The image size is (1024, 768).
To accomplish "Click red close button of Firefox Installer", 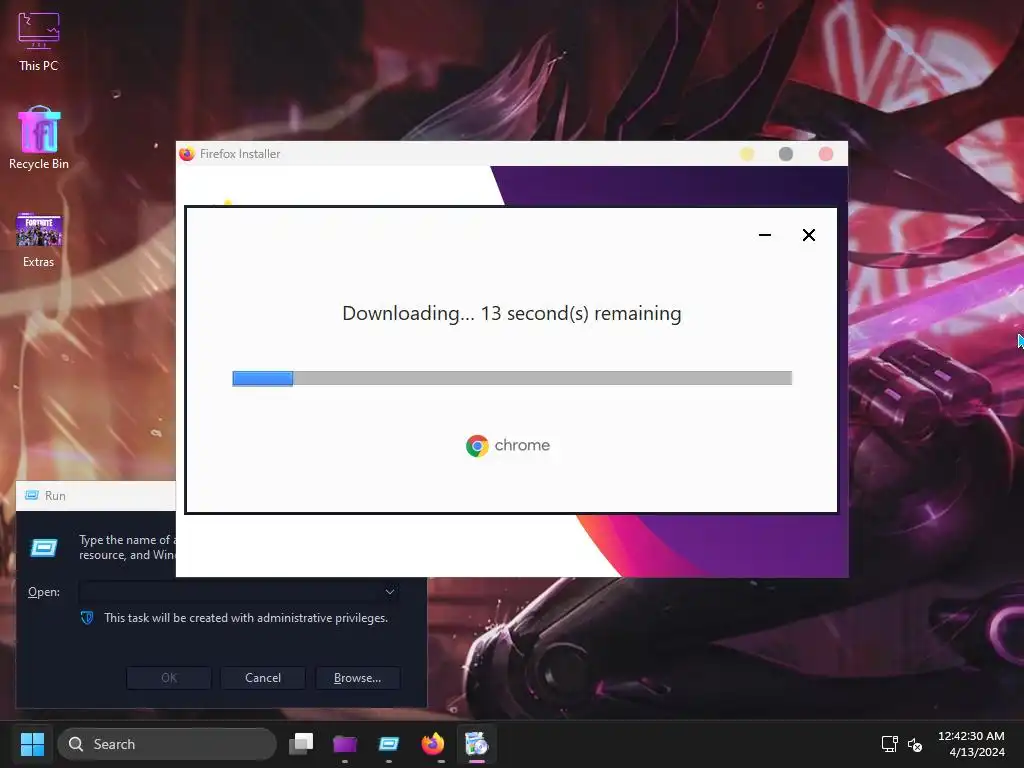I will (x=825, y=154).
